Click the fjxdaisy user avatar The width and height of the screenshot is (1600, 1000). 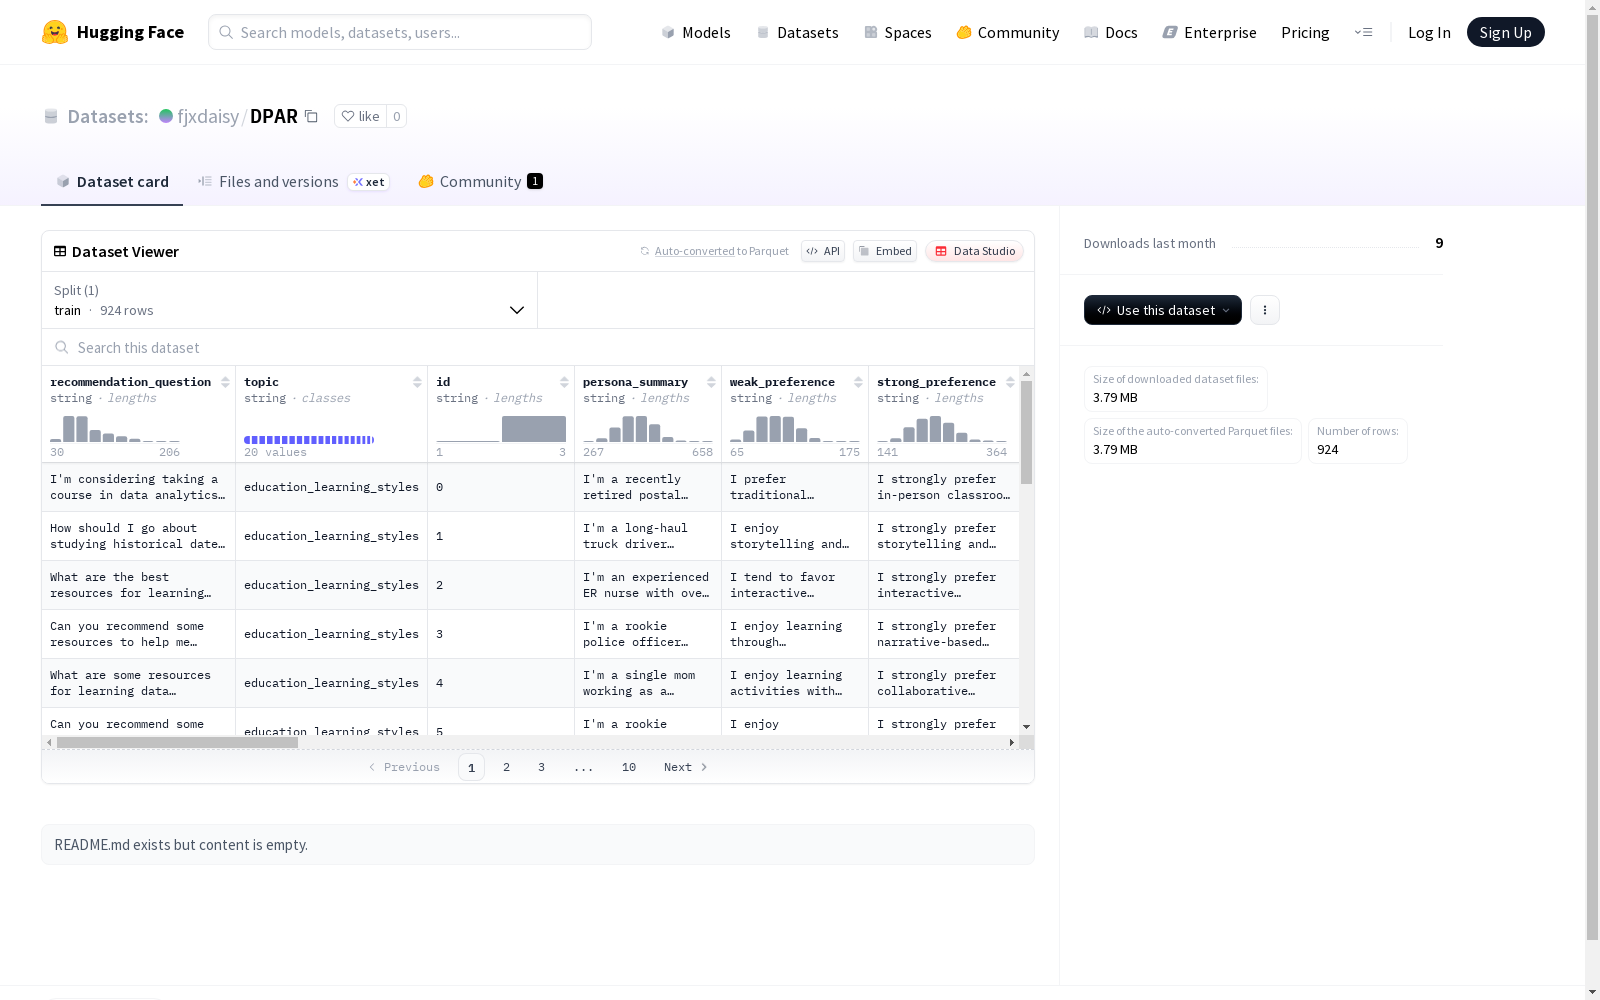[x=166, y=116]
